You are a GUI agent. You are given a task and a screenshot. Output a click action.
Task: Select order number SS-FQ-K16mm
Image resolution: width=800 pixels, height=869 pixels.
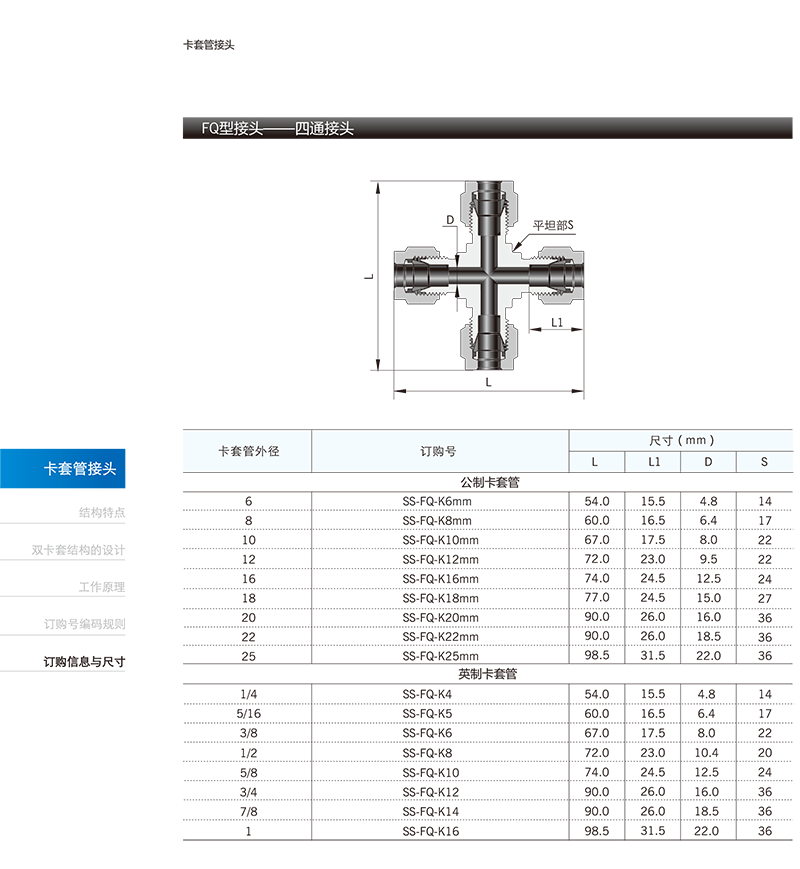(440, 579)
